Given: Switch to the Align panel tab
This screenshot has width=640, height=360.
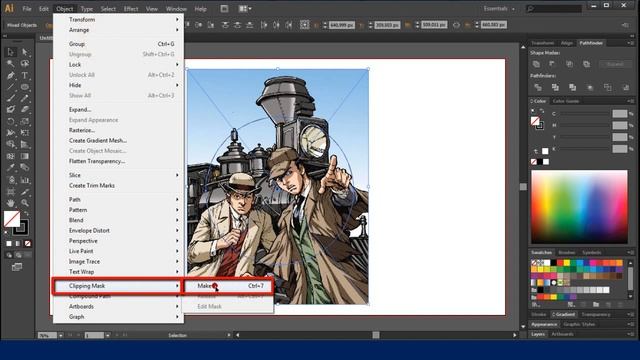Looking at the screenshot, I should [x=567, y=43].
